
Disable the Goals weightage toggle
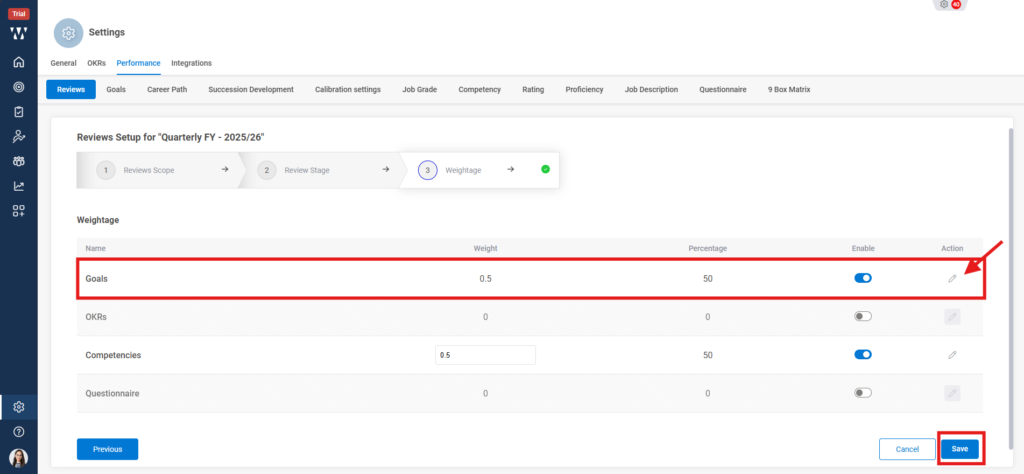(x=862, y=278)
